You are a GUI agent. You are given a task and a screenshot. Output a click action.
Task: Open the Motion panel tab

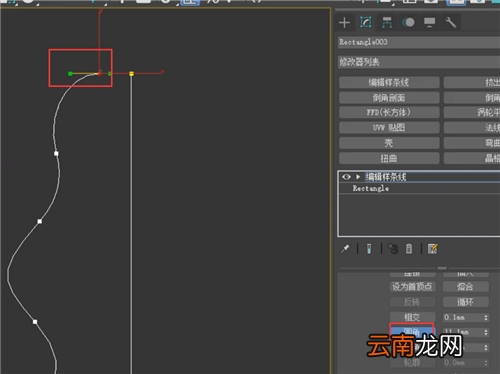pos(408,23)
